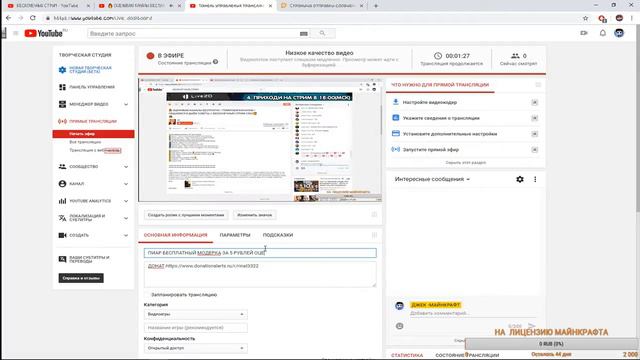Click the donation goal progress bar

coord(551,344)
